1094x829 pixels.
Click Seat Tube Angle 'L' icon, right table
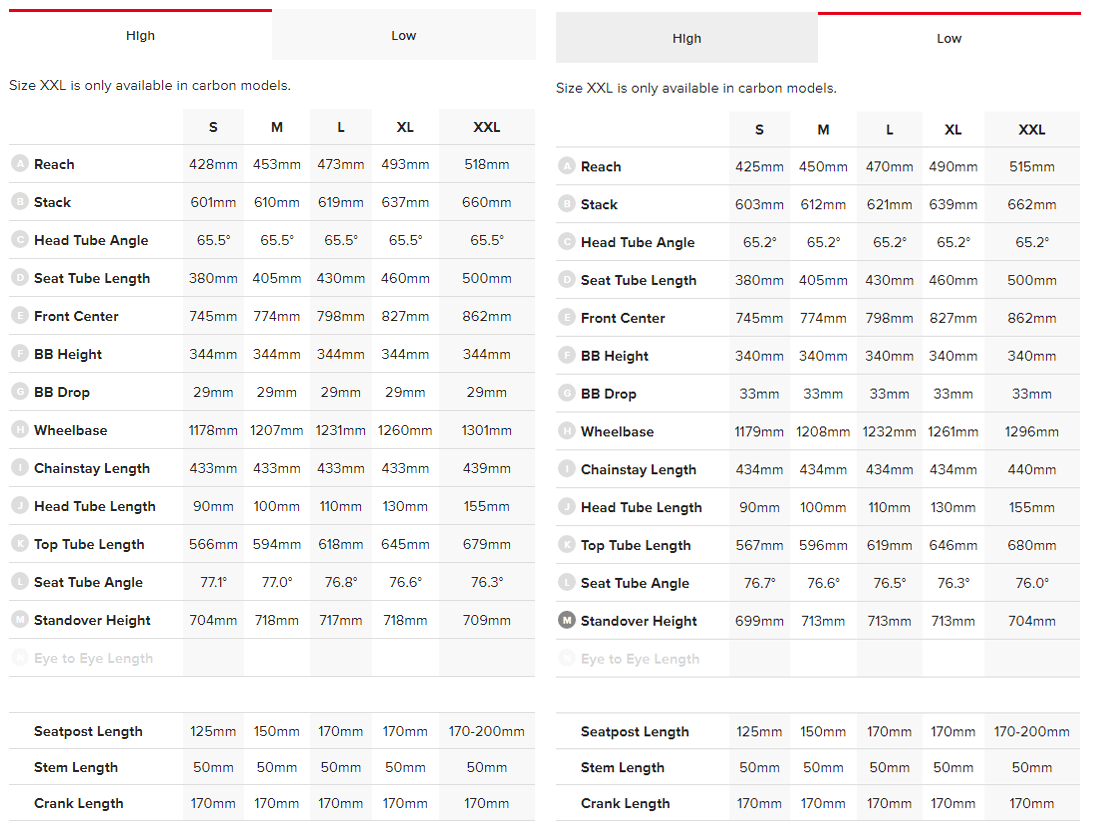click(566, 583)
